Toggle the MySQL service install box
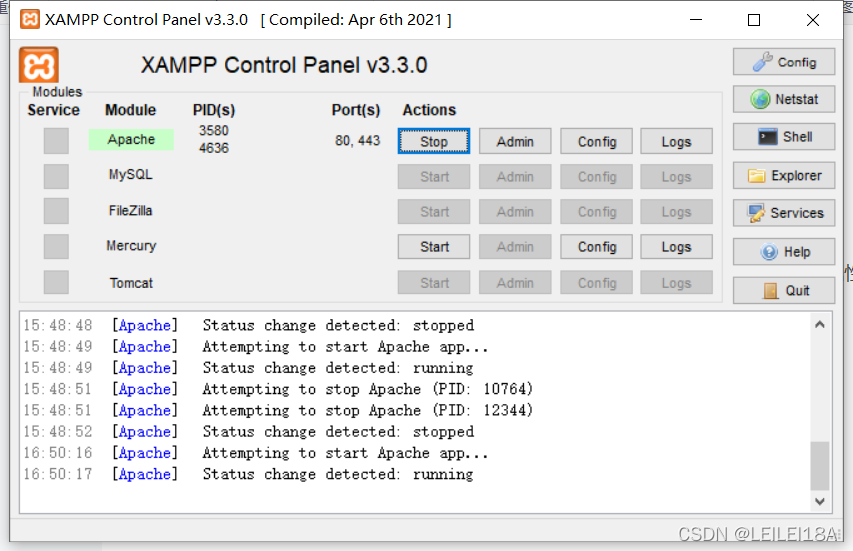 [56, 176]
